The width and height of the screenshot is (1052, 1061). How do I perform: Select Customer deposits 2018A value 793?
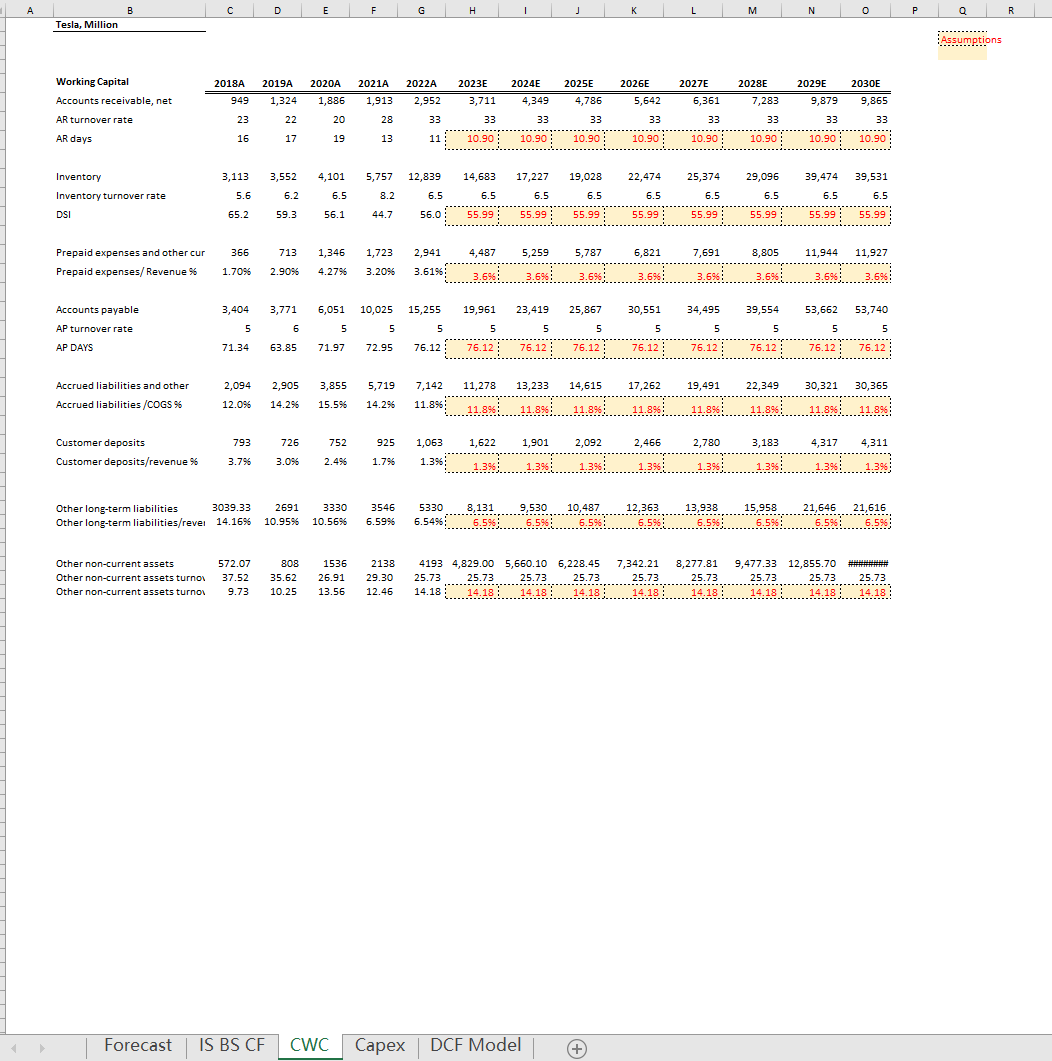coord(229,443)
